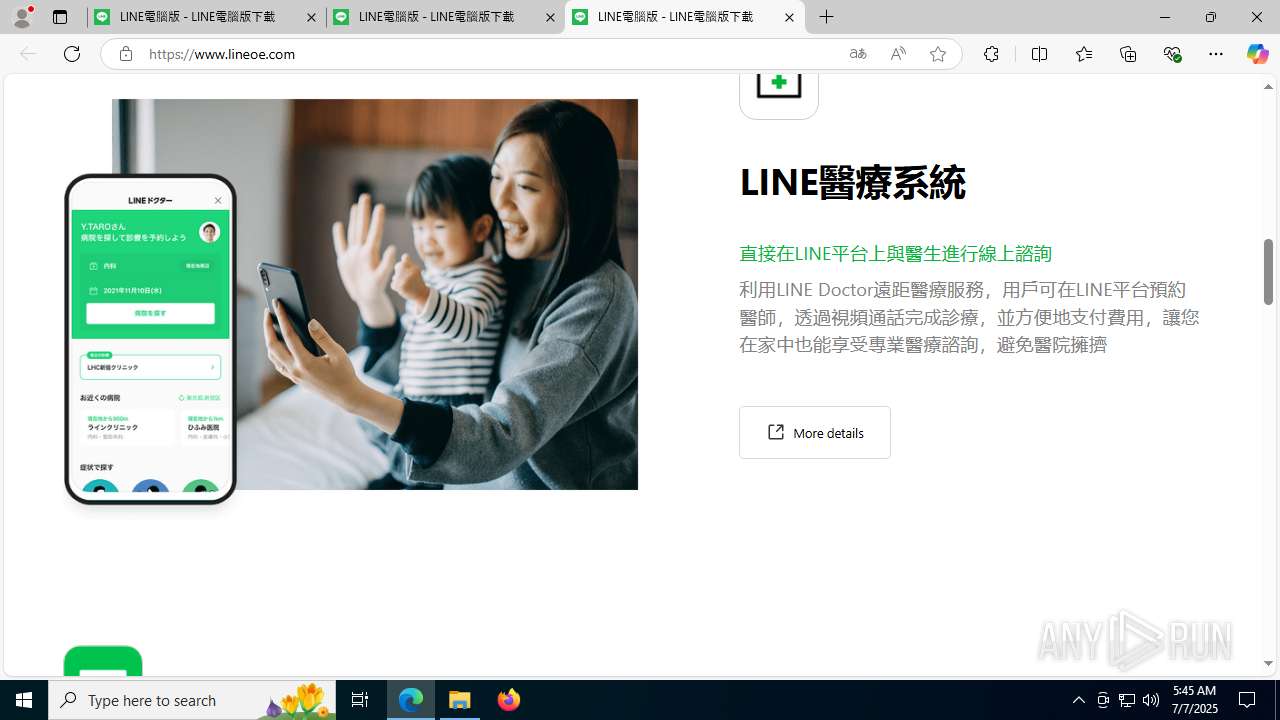This screenshot has width=1280, height=720.
Task: Open the tab actions menu icon
Action: point(60,17)
